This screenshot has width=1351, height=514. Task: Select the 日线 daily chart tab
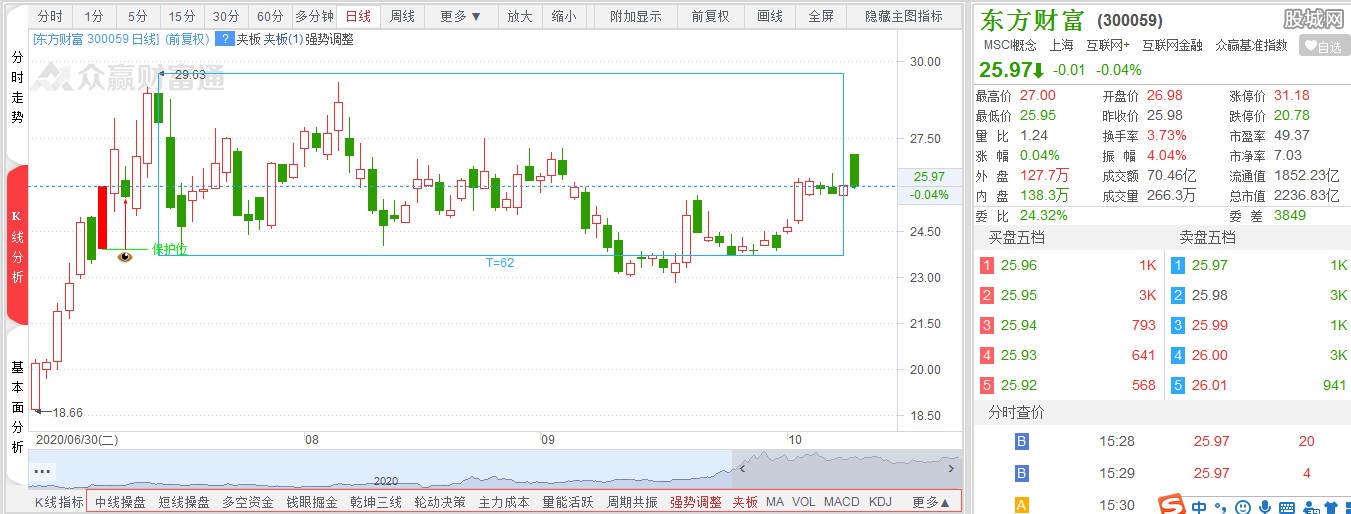[x=358, y=16]
